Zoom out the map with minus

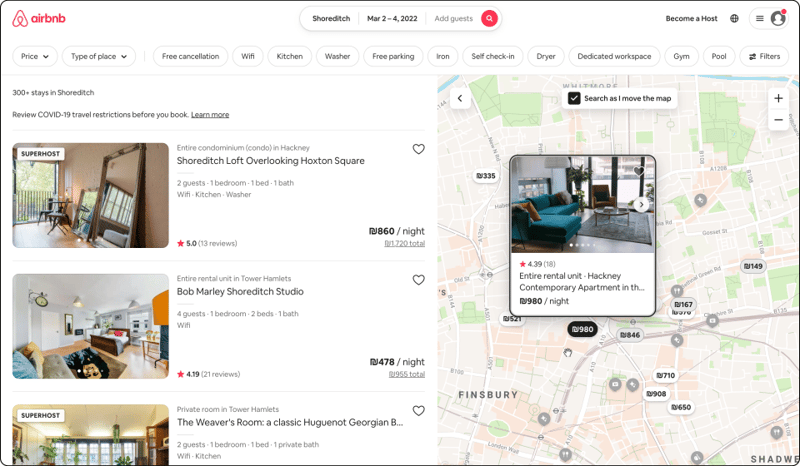[778, 120]
